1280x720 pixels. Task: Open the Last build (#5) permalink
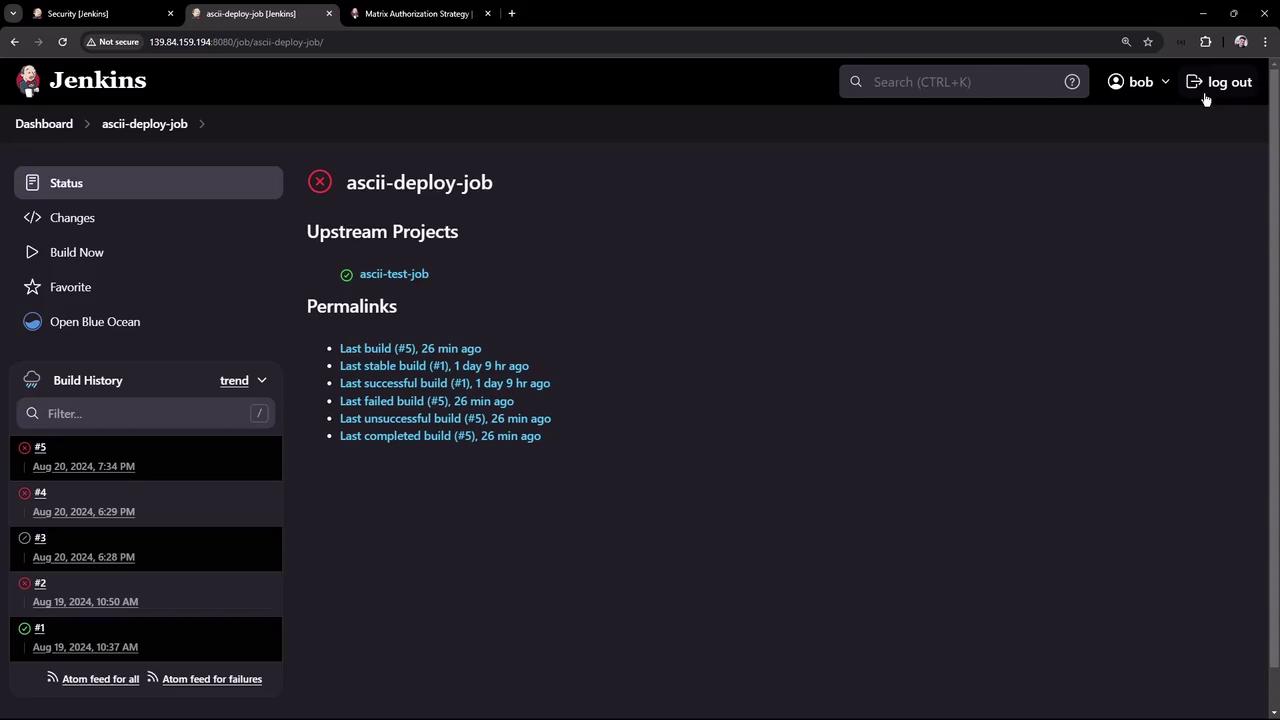(x=410, y=349)
